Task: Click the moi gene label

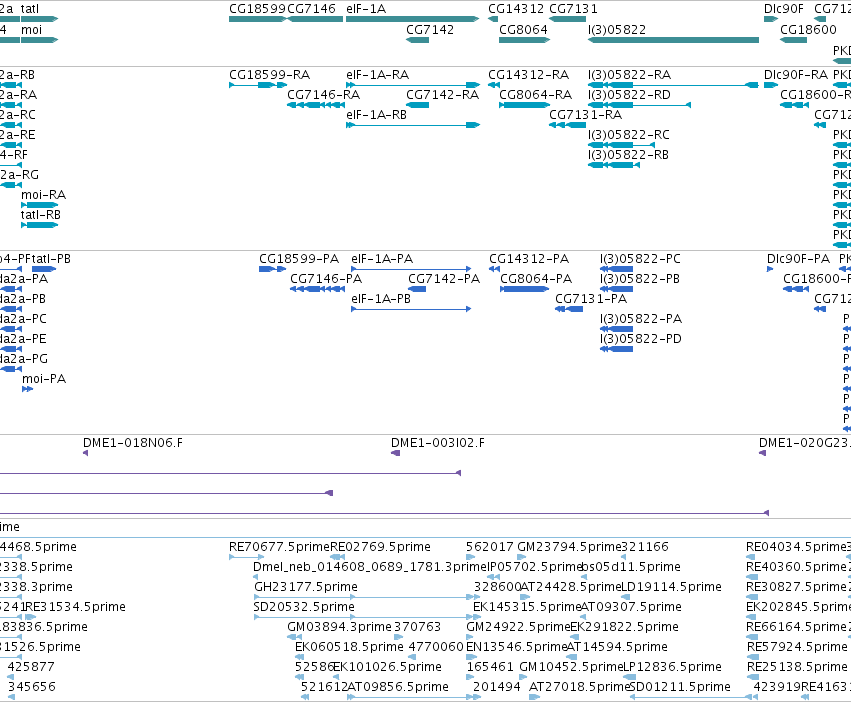Action: (31, 29)
